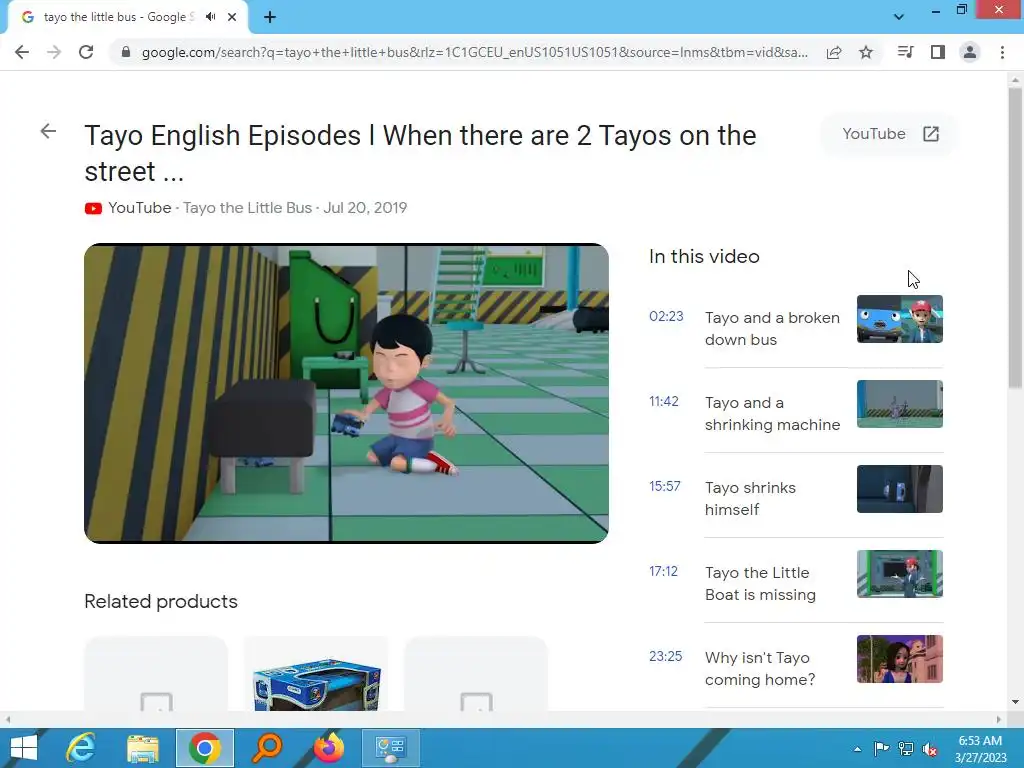
Task: Open Action Center flag in the tray
Action: click(881, 748)
